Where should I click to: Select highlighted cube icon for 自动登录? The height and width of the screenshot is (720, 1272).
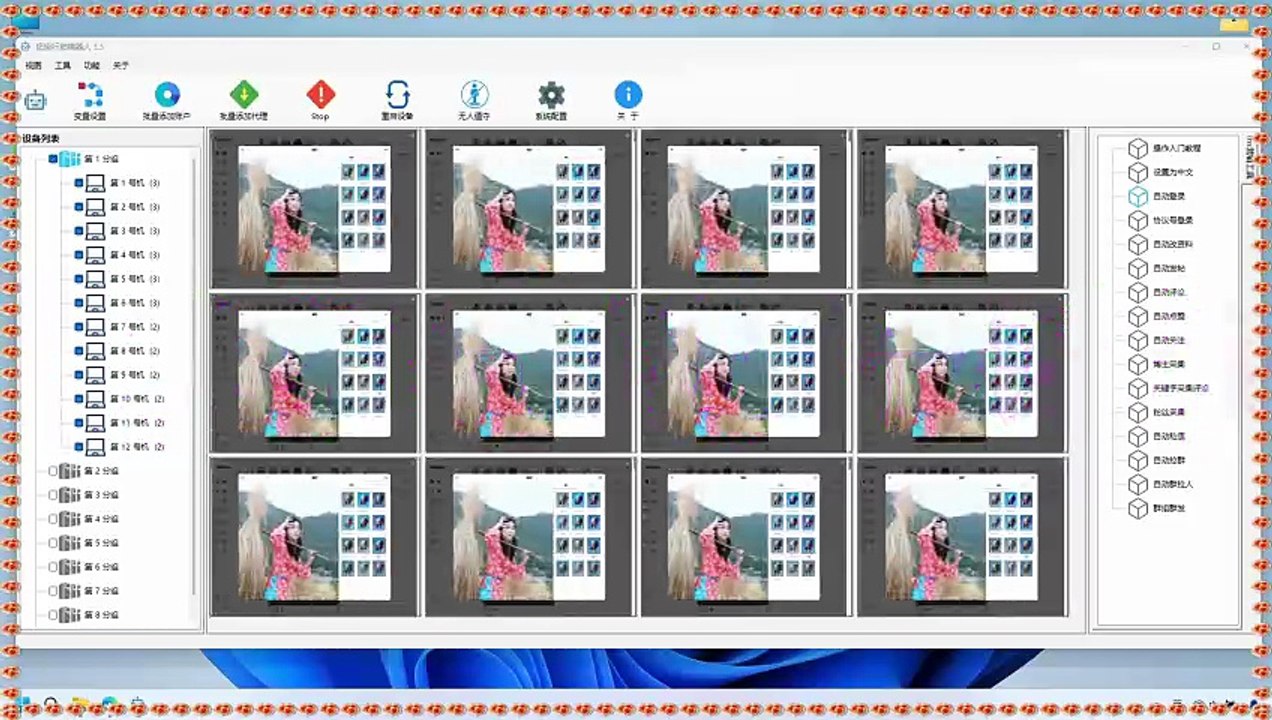1138,196
